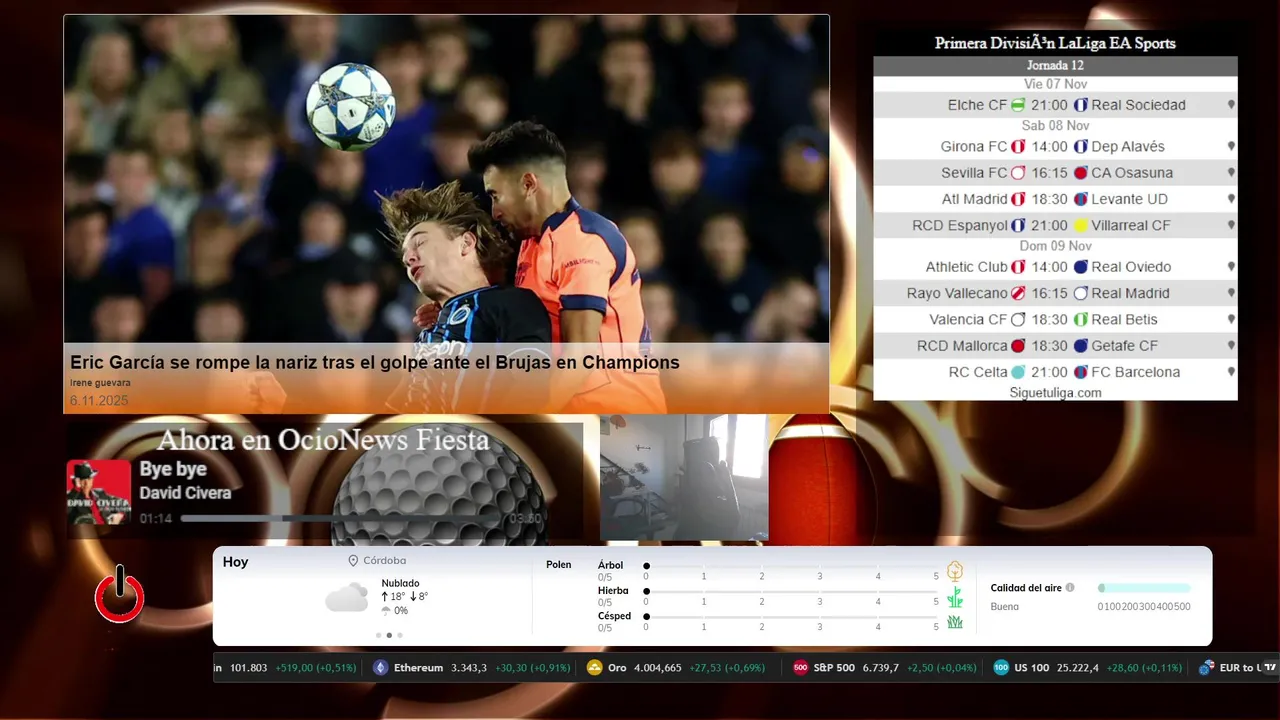Open stadium pin for Girona FC match

[x=1231, y=147]
